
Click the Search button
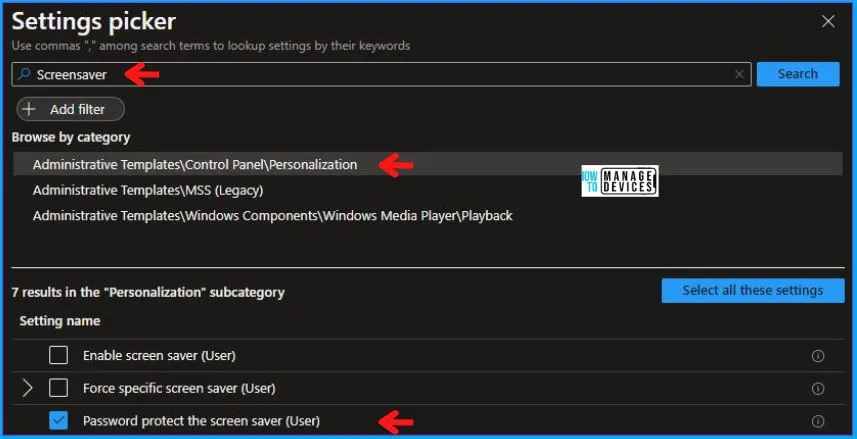pos(798,74)
